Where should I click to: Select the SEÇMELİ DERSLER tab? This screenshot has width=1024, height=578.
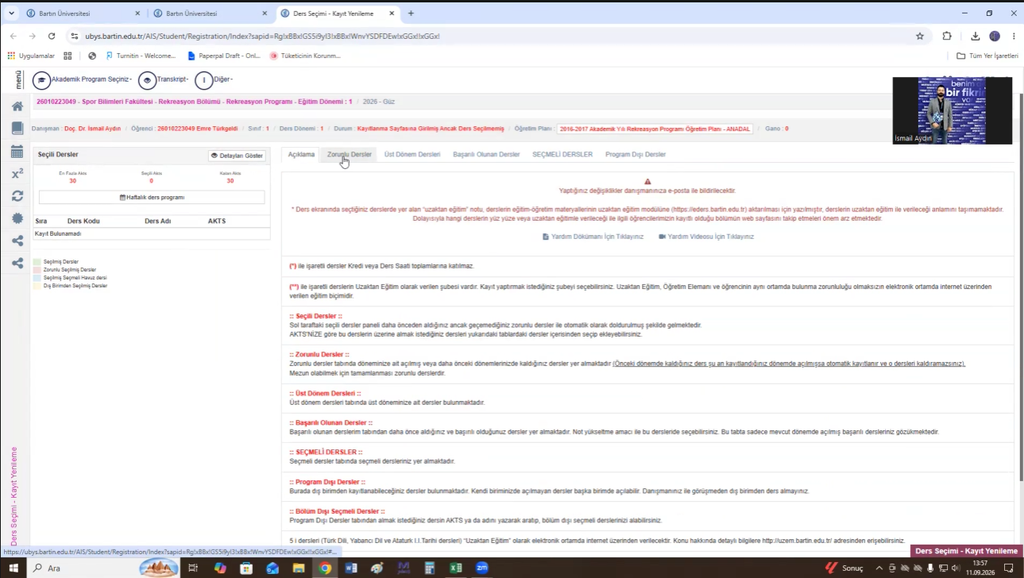pyautogui.click(x=562, y=155)
